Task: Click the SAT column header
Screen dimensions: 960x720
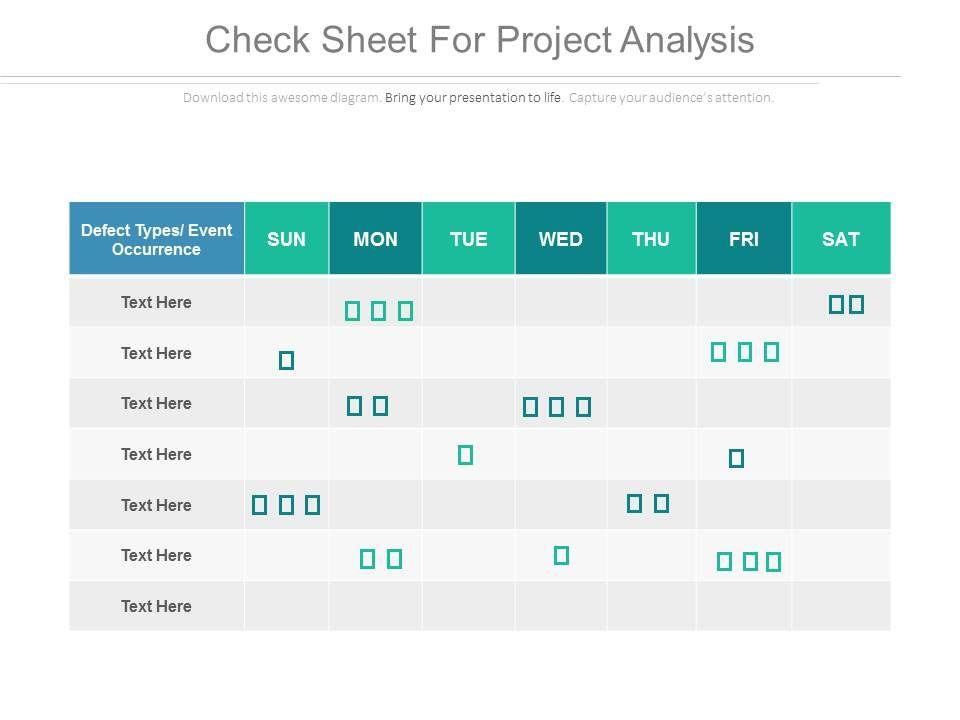Action: click(840, 239)
